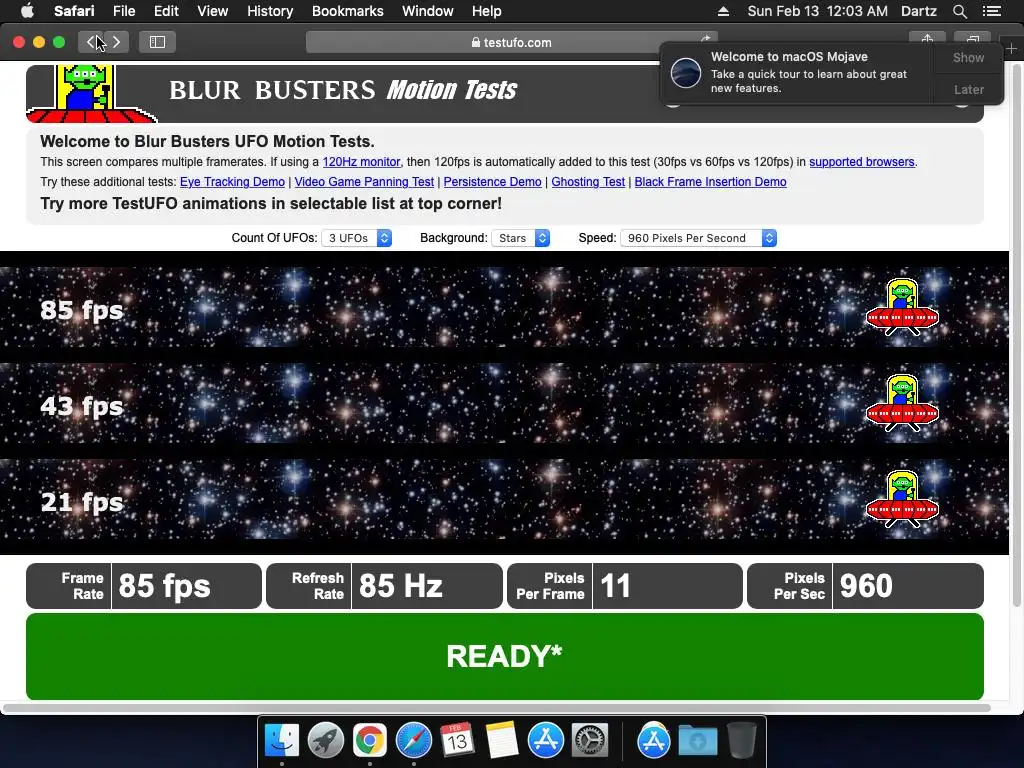
Task: Open the supported browsers link
Action: (x=861, y=162)
